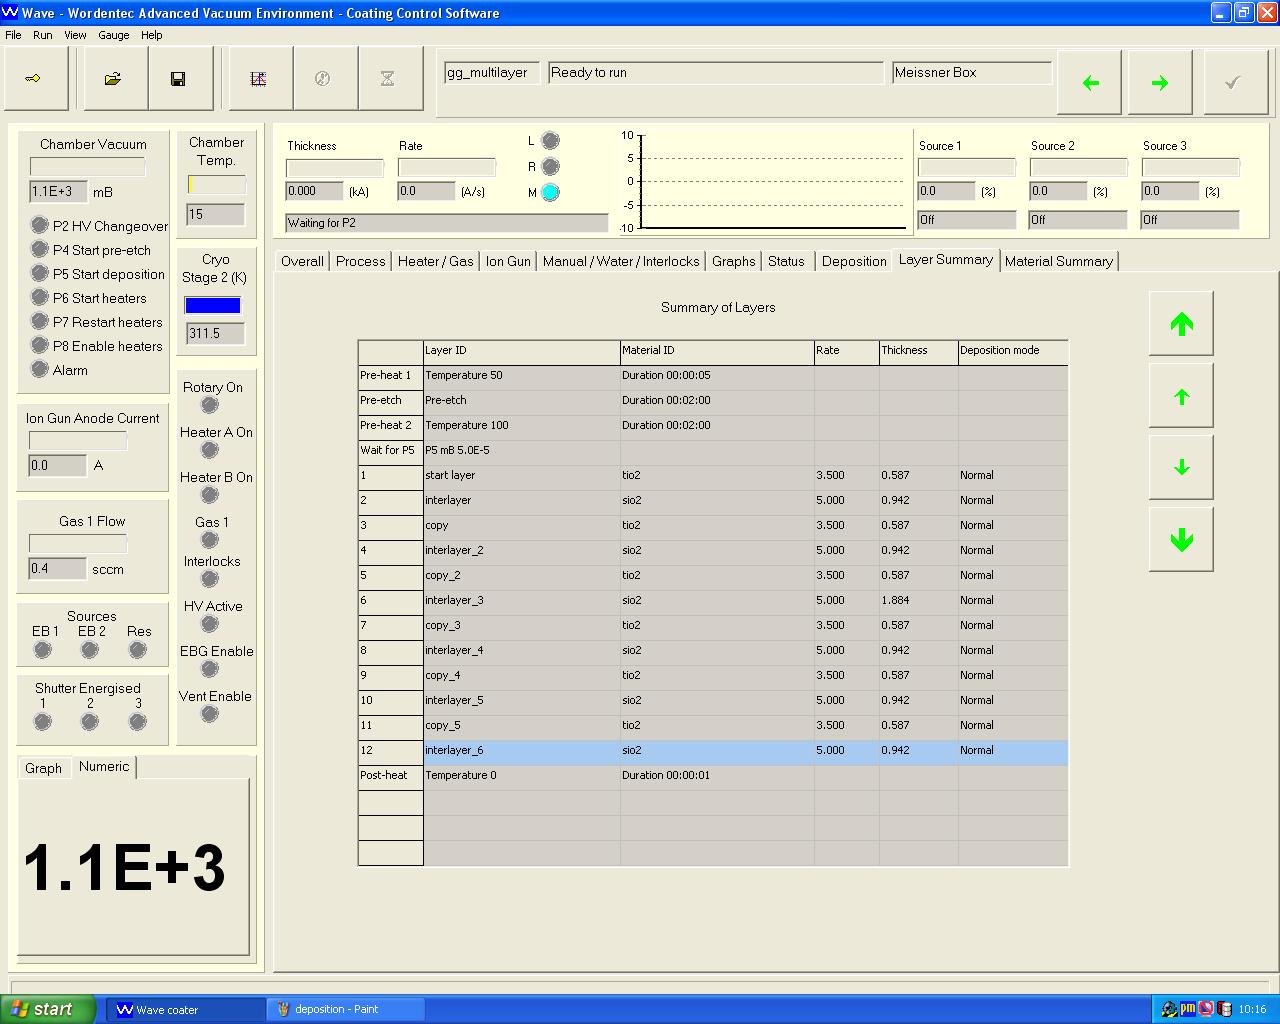Move layer to bottom with large down arrow
1280x1024 pixels.
point(1181,540)
